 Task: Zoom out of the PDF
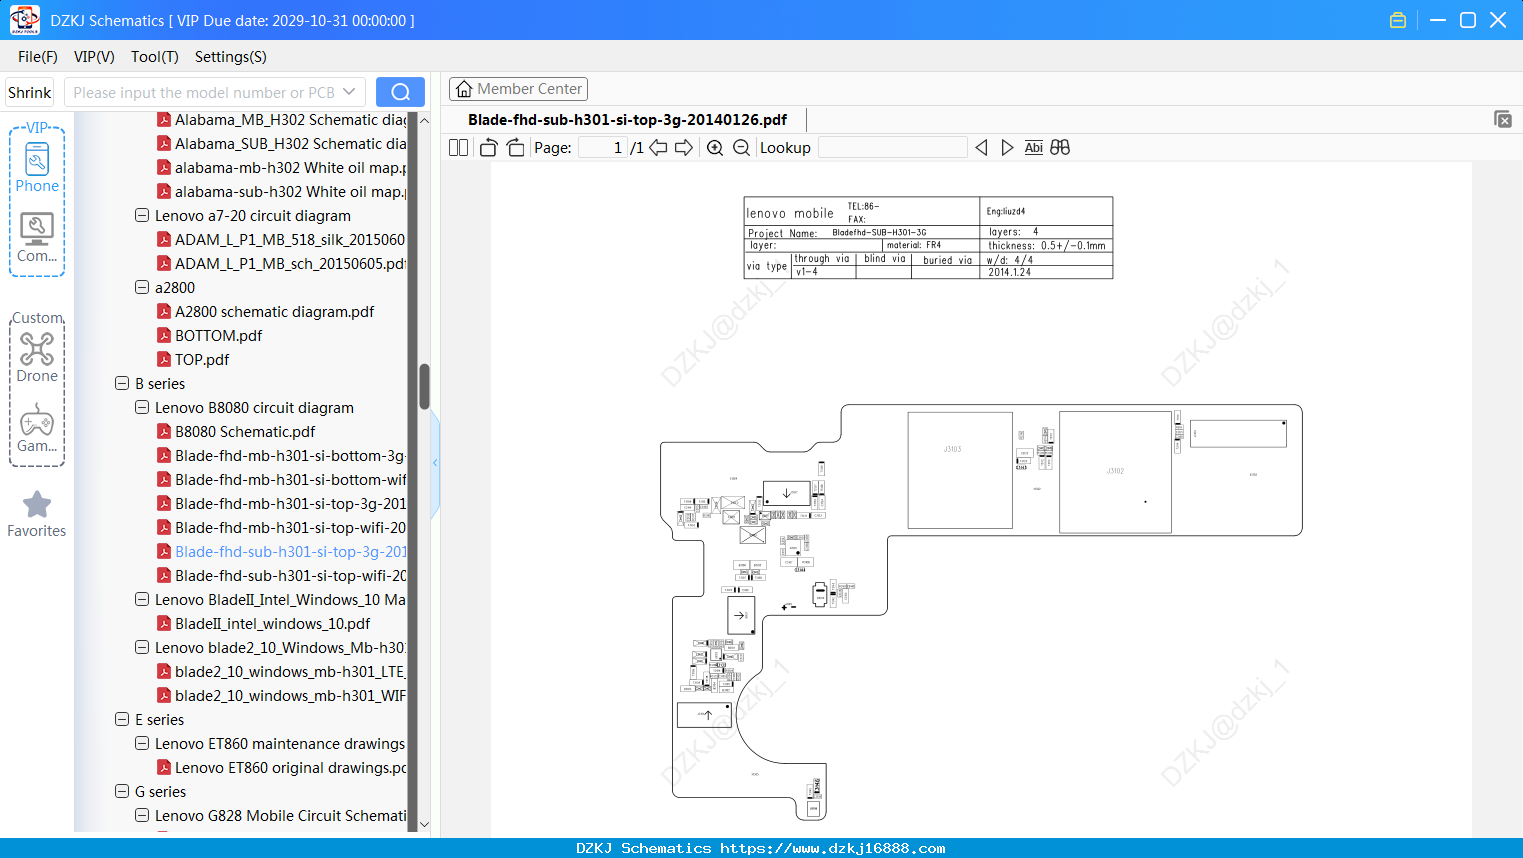741,148
